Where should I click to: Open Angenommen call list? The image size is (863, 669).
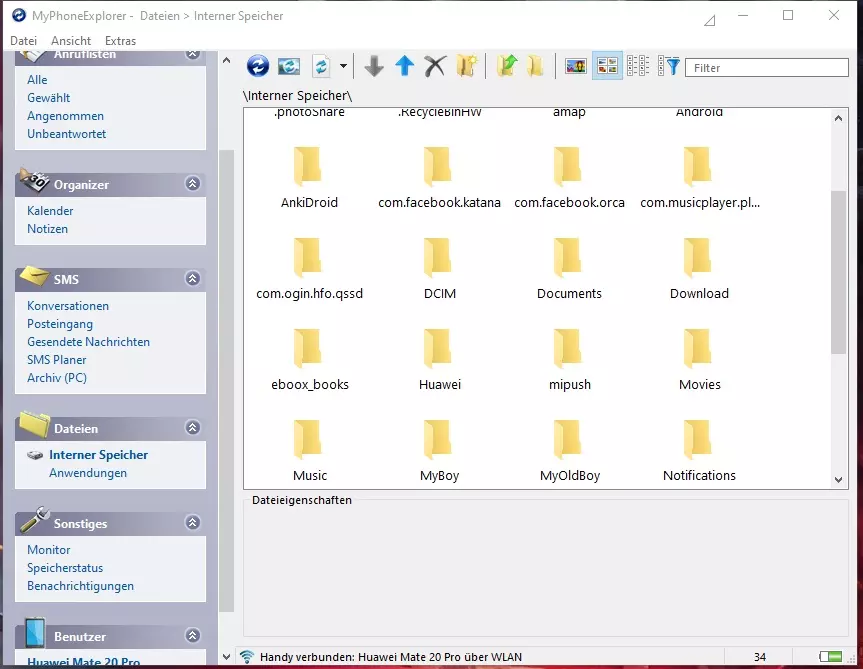coord(65,116)
